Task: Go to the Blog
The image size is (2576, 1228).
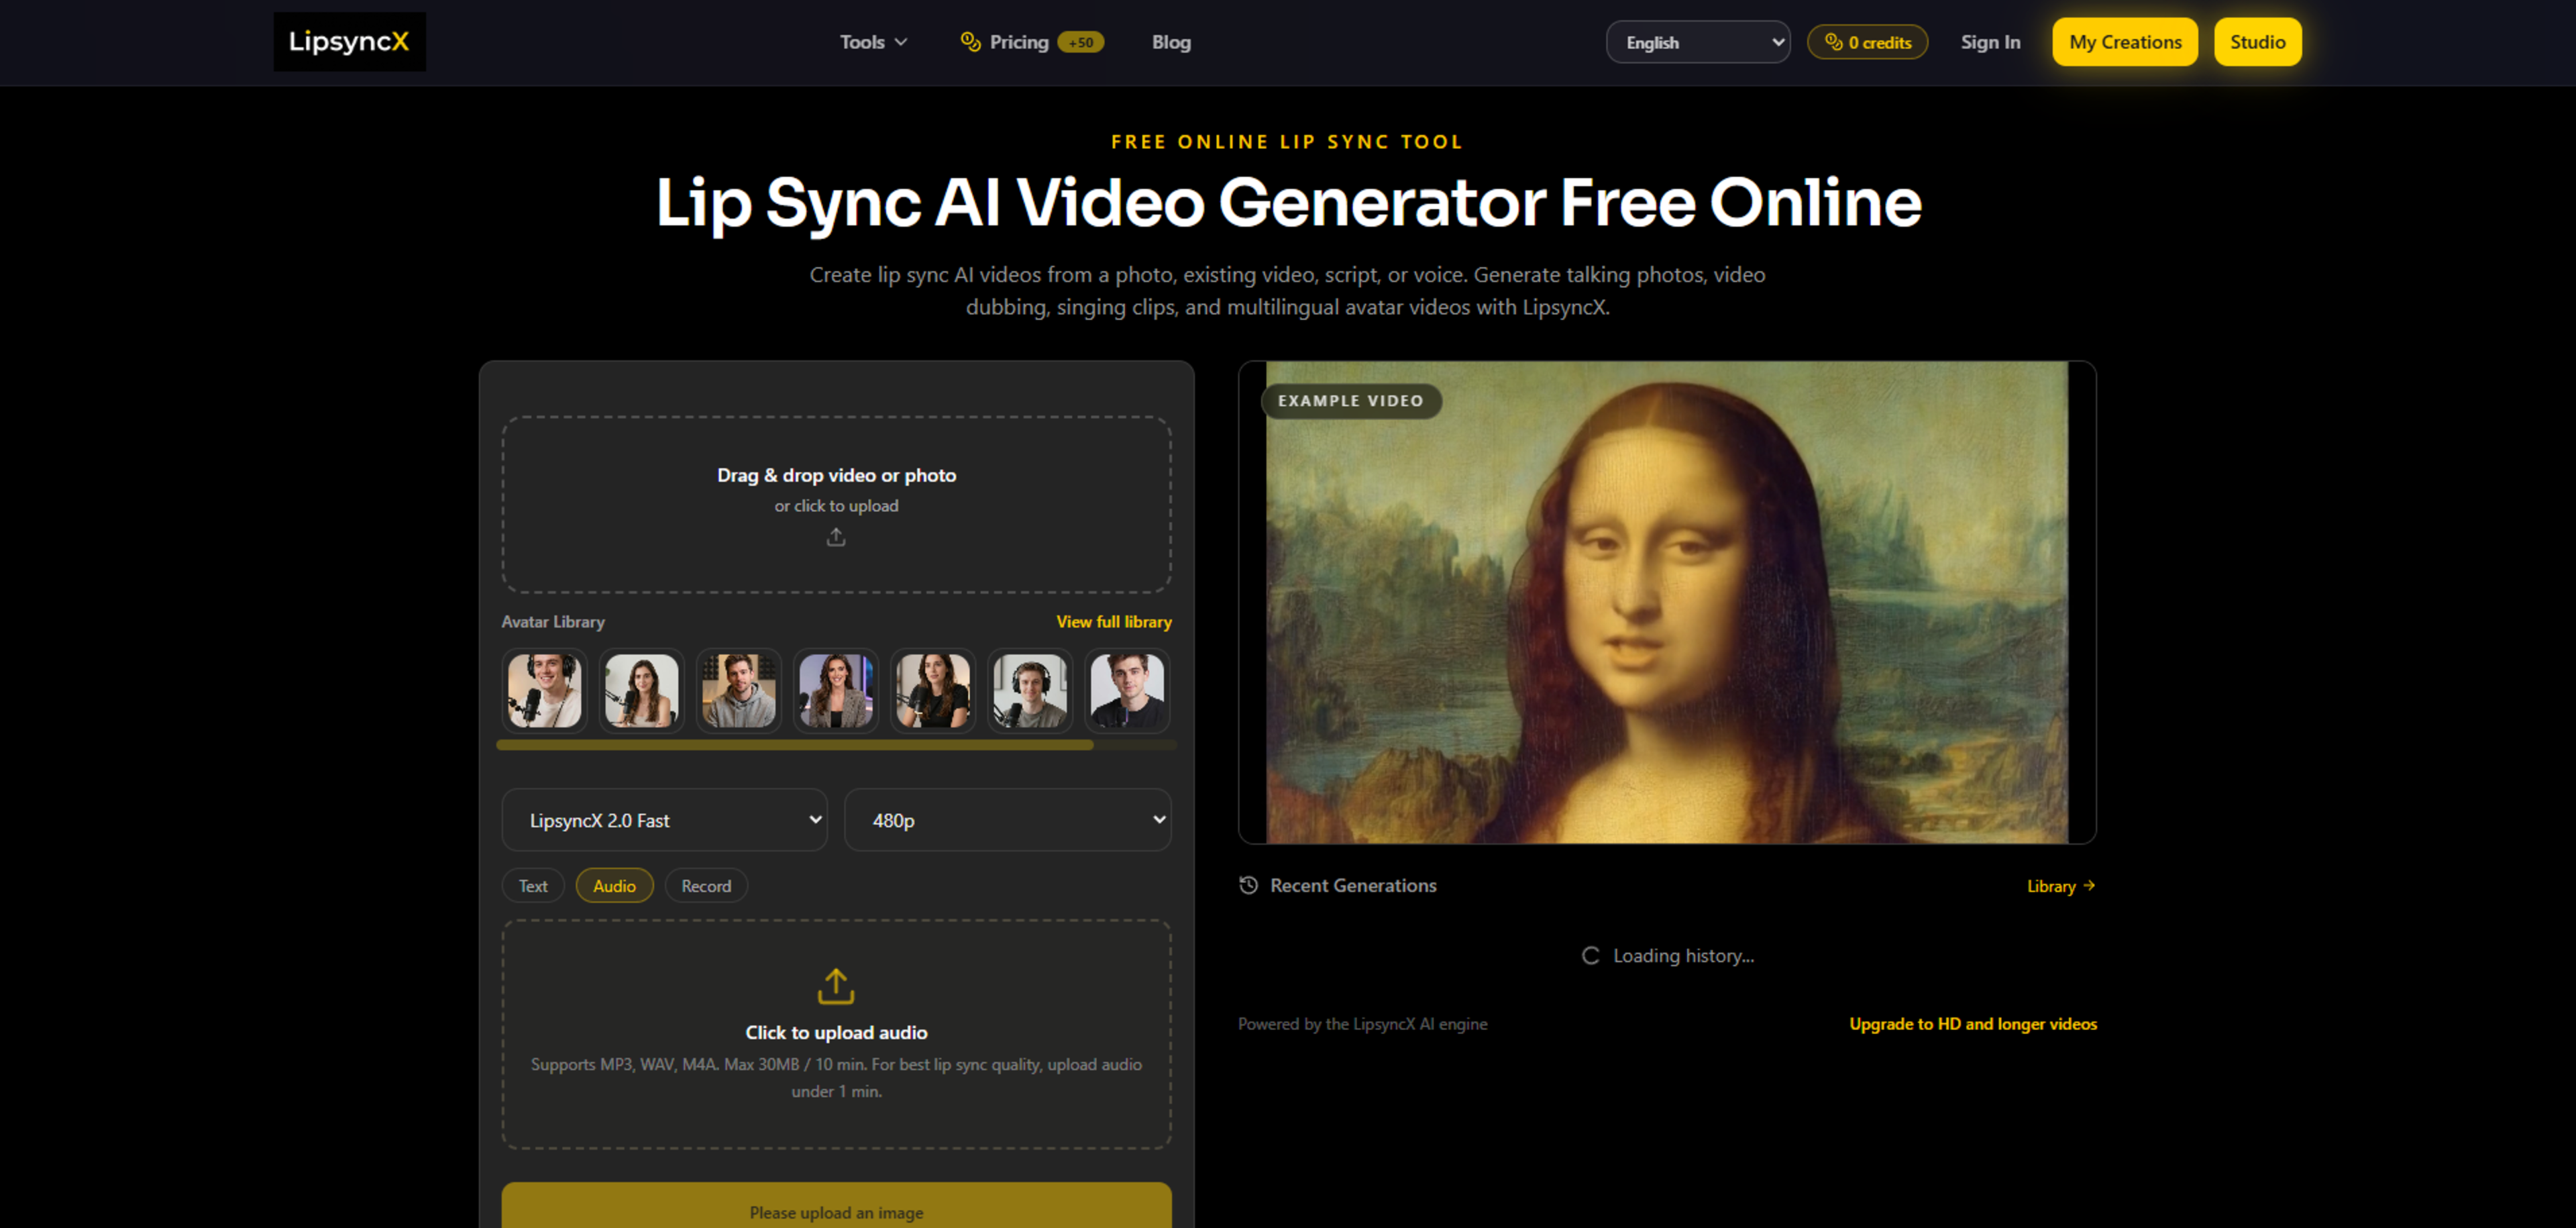Action: point(1171,42)
